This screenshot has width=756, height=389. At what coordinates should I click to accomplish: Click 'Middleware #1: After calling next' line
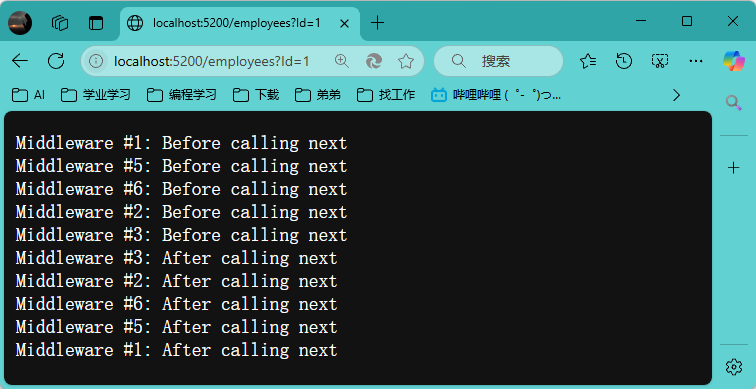[176, 350]
